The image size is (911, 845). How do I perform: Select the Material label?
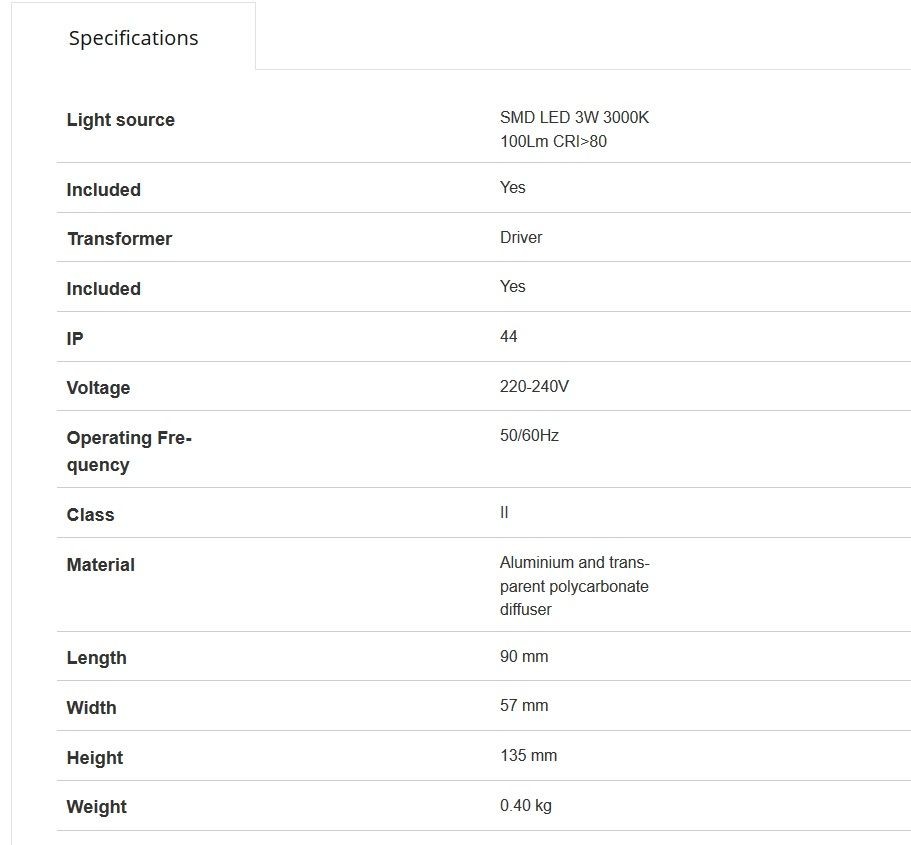pos(101,565)
